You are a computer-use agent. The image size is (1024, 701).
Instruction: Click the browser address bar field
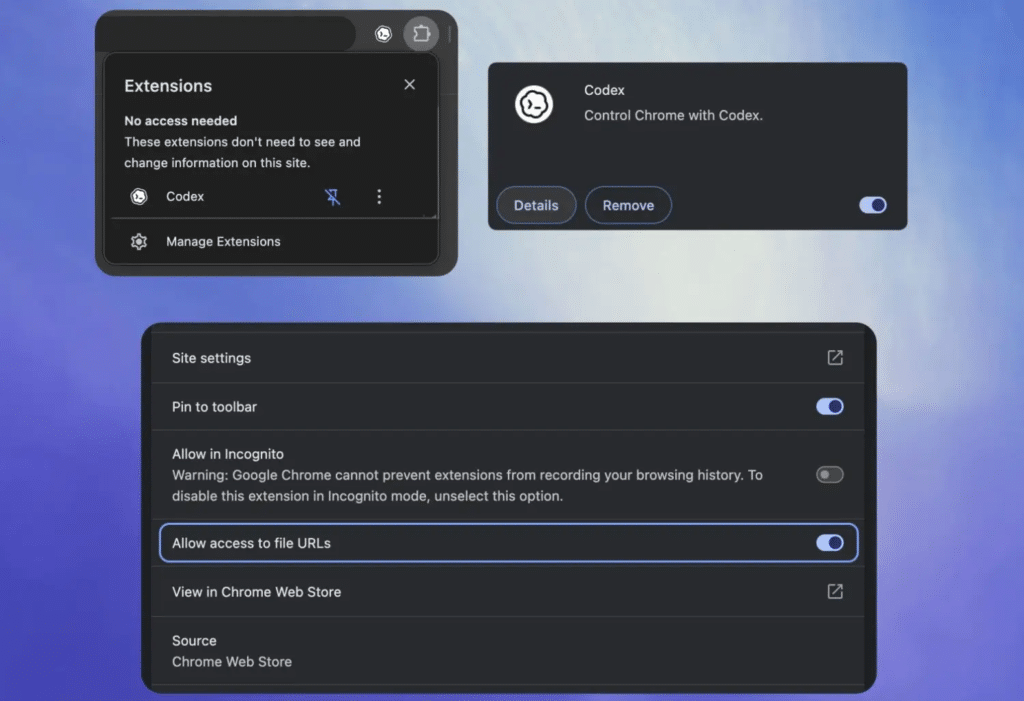(x=227, y=33)
